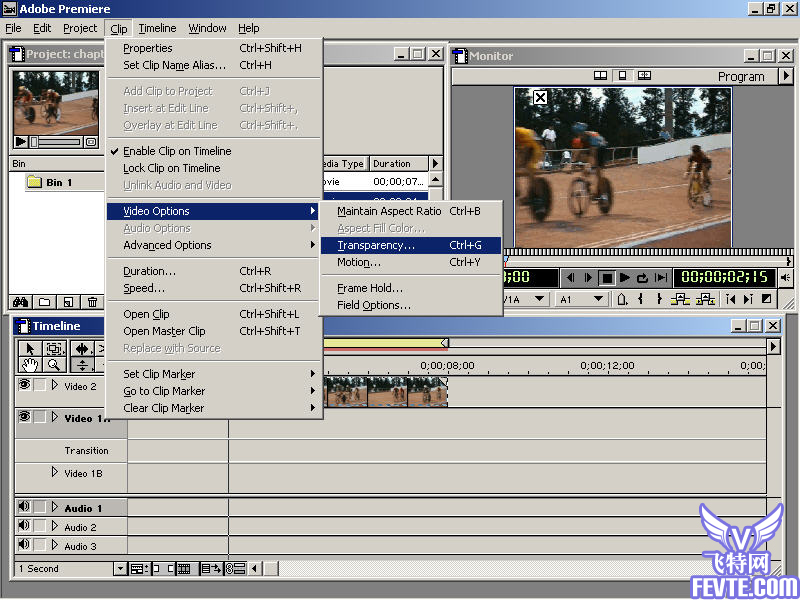
Task: Toggle Sync Mode icon in Timeline footer
Action: [236, 568]
